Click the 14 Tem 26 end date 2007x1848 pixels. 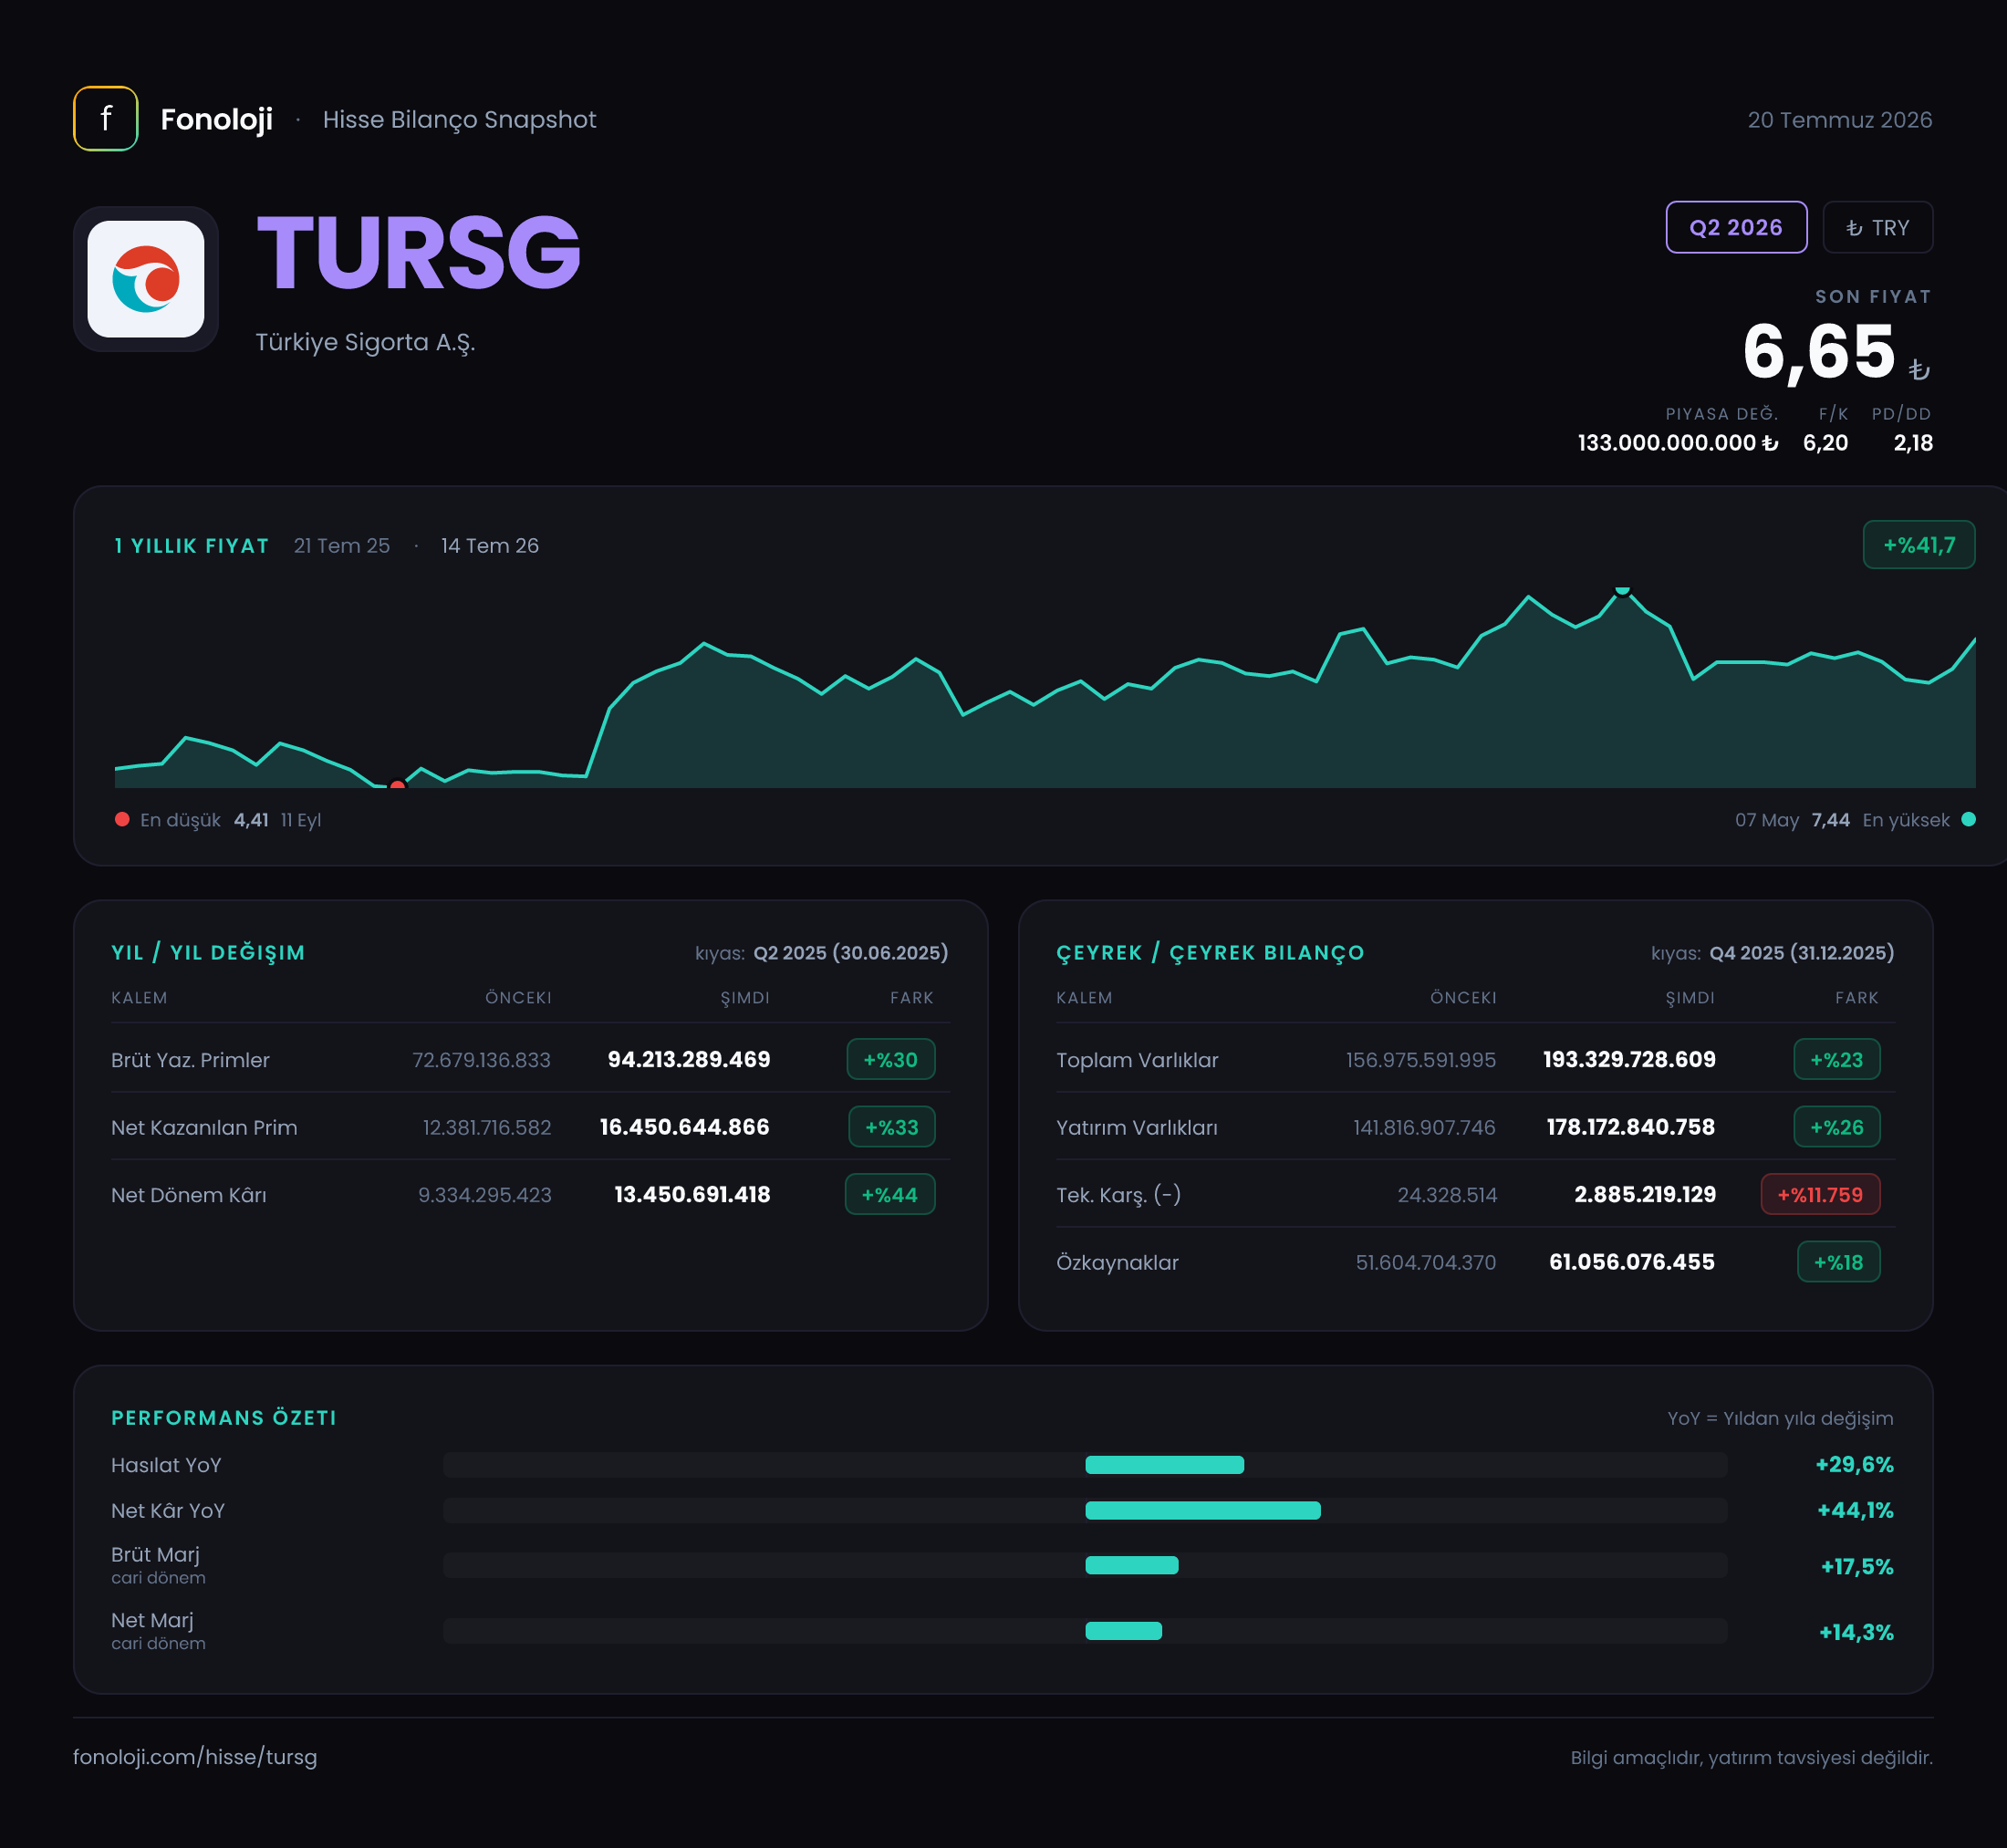[490, 546]
